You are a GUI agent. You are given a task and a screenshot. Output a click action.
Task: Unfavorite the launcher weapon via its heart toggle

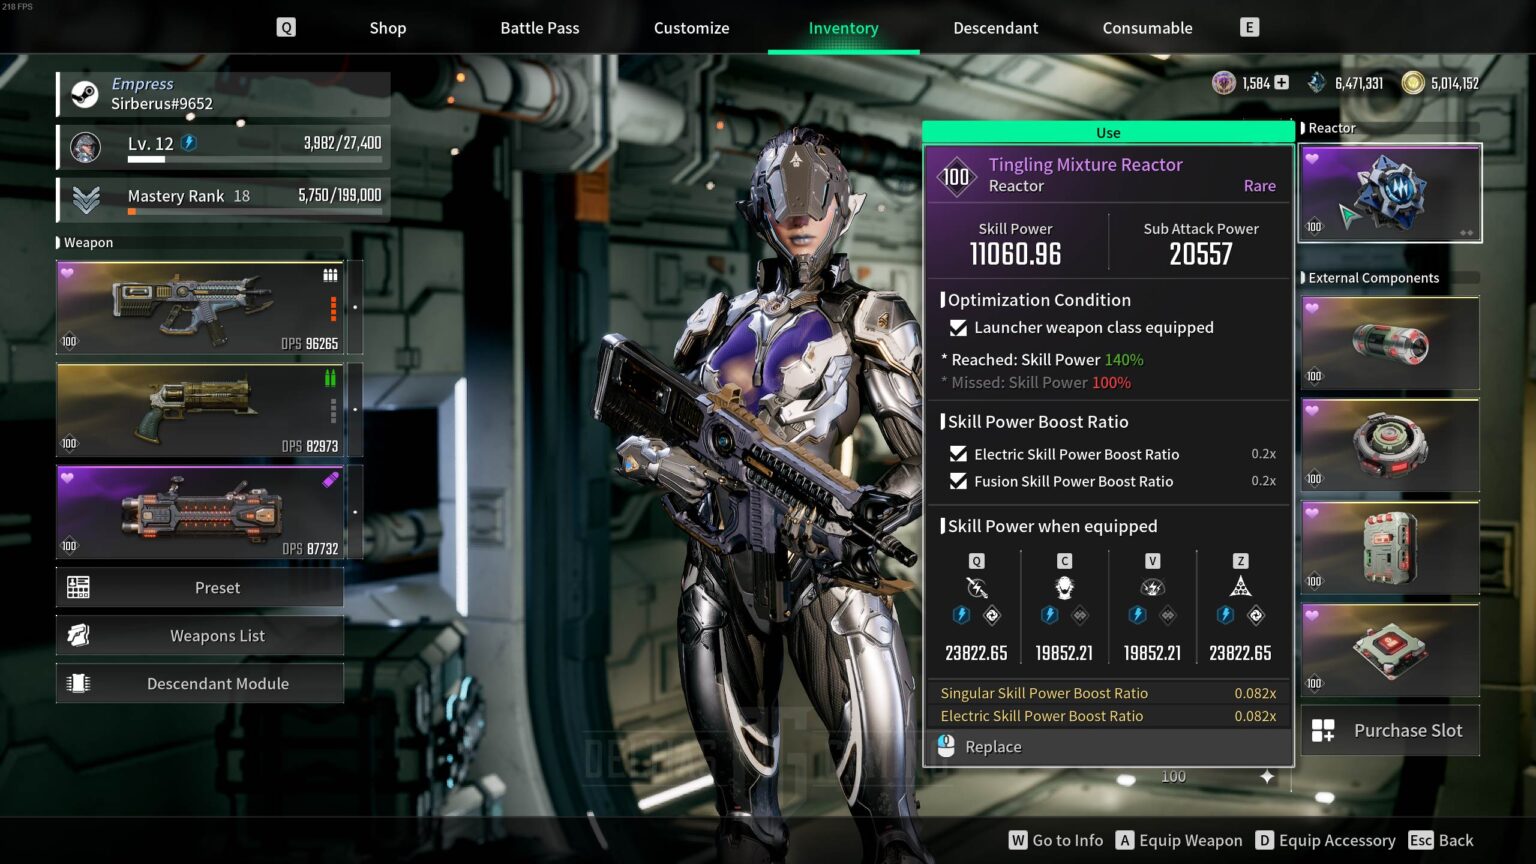click(69, 480)
